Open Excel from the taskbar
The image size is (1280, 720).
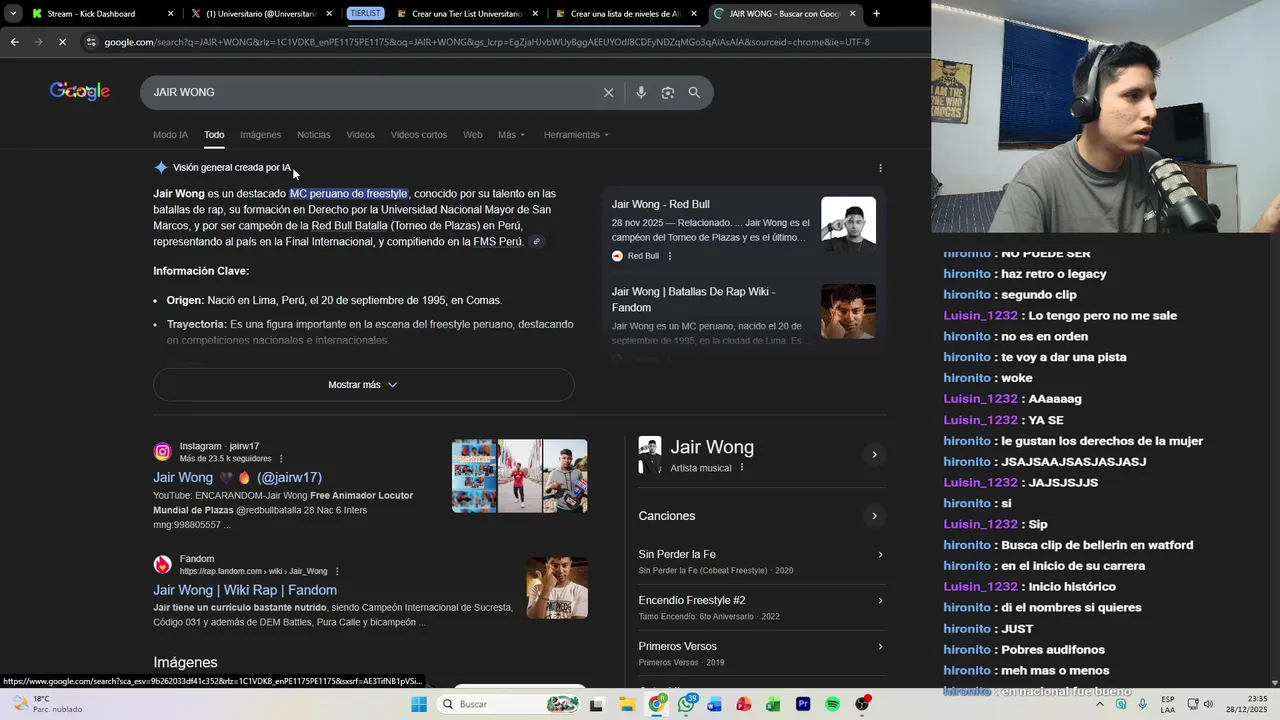773,705
